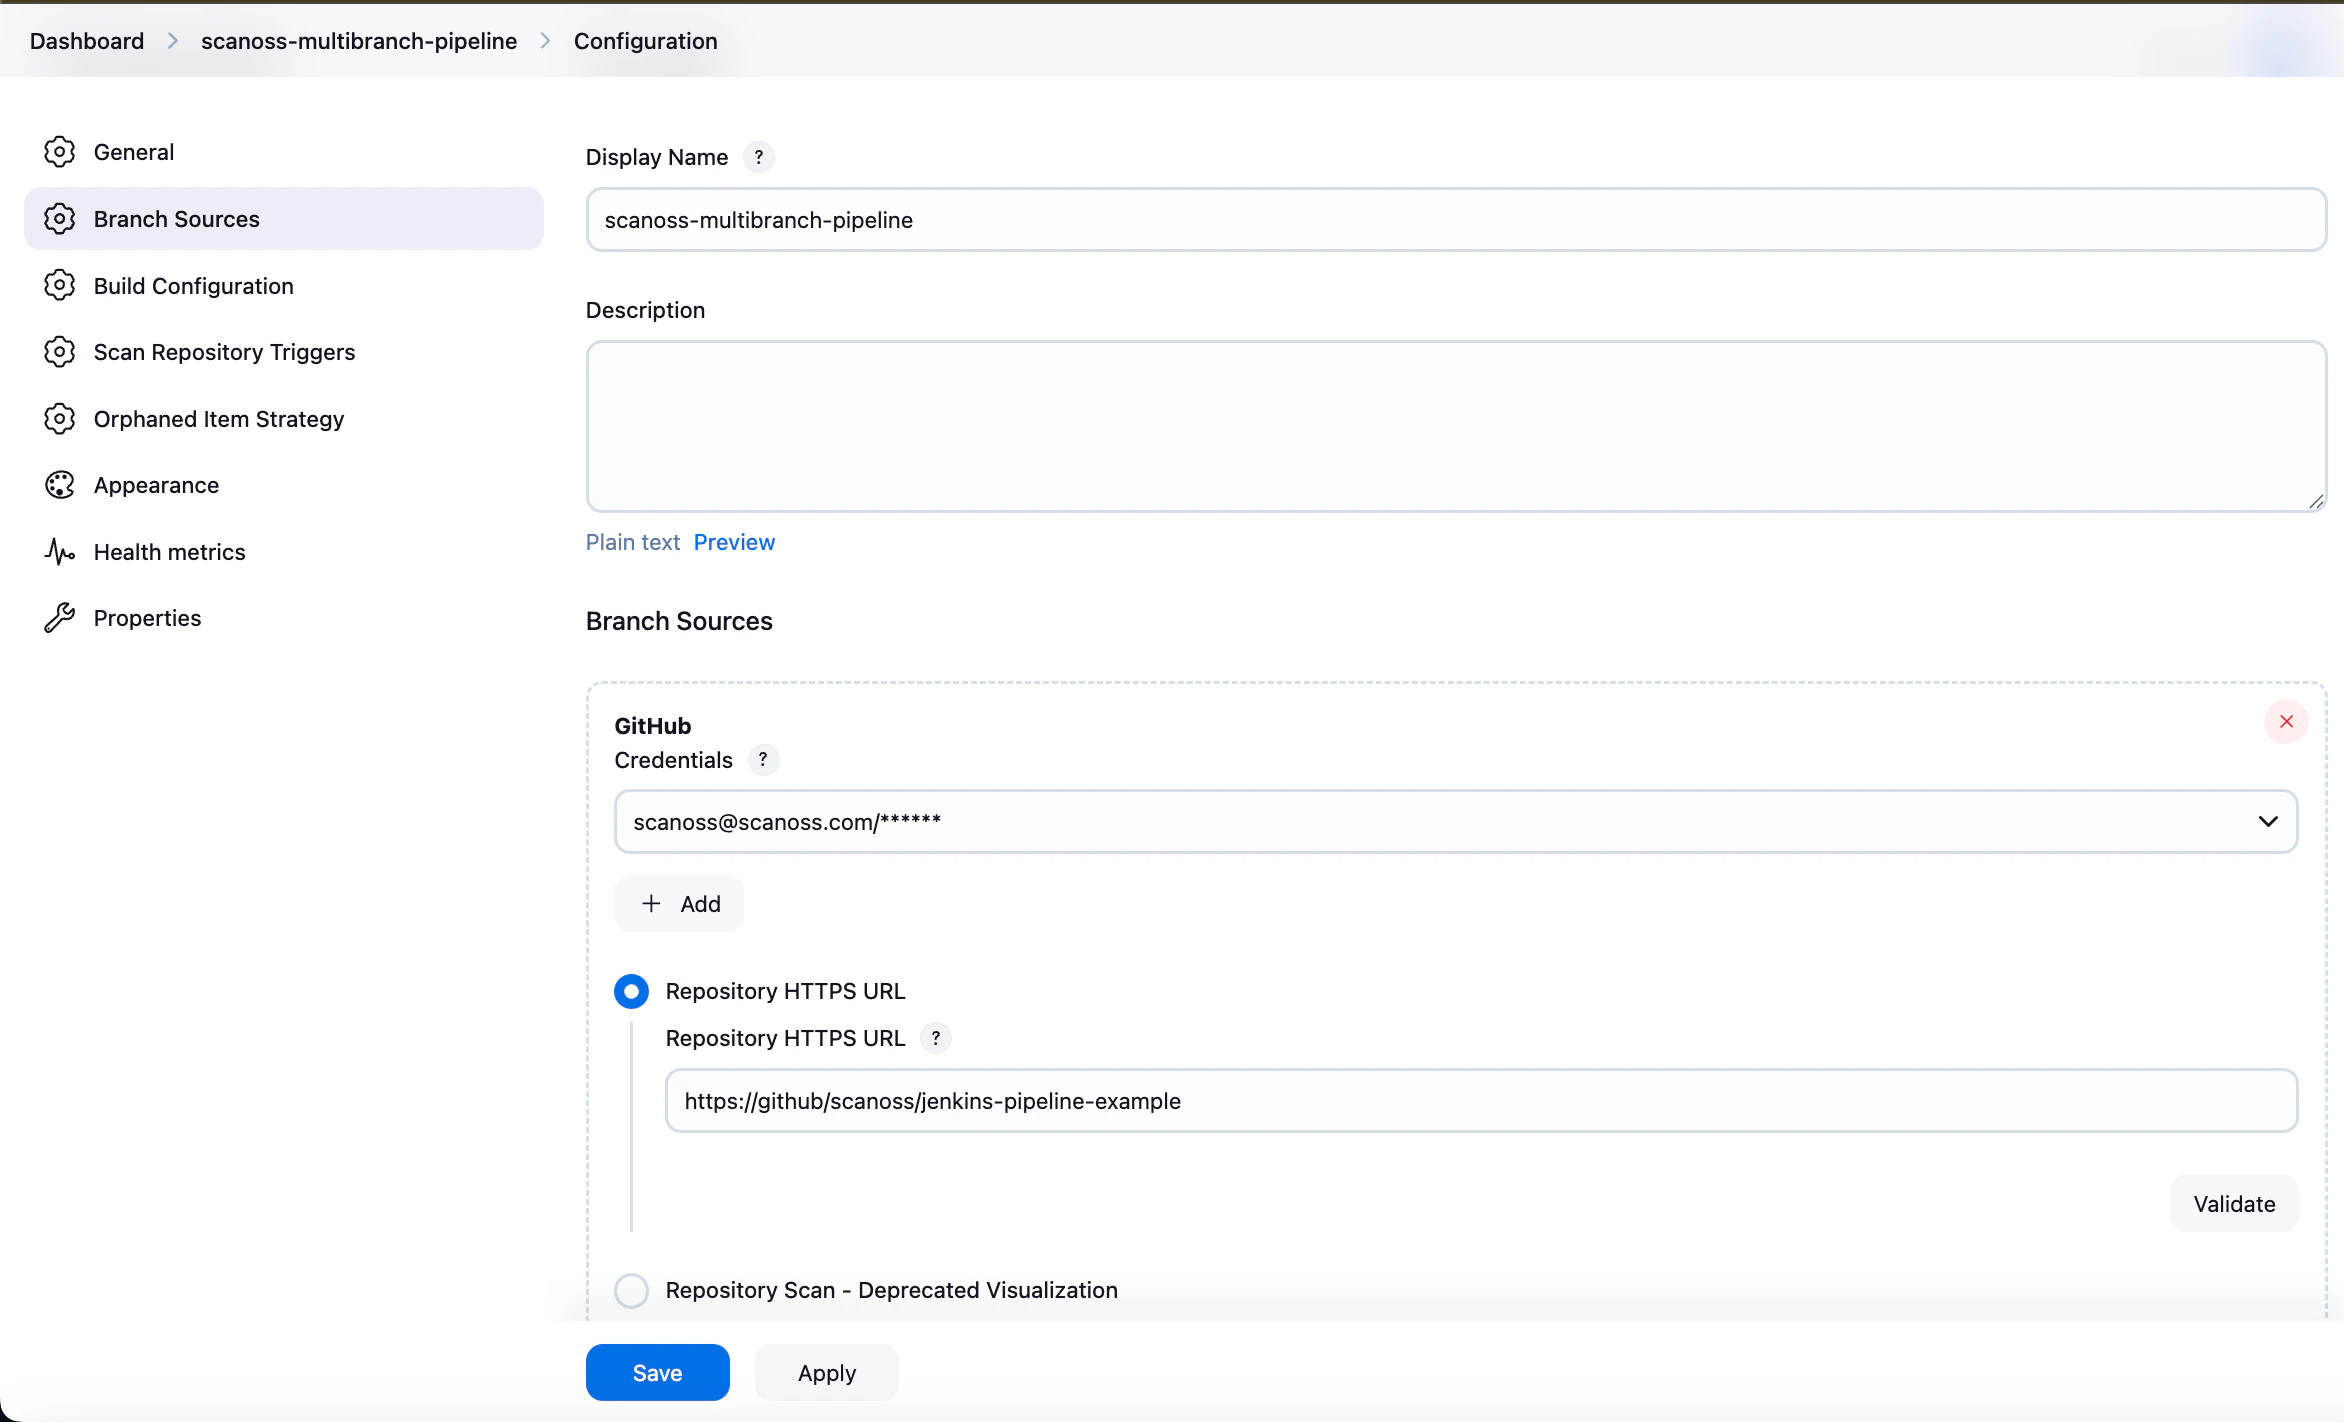The width and height of the screenshot is (2344, 1422).
Task: Open the Branch Sources sidebar section
Action: 176,218
